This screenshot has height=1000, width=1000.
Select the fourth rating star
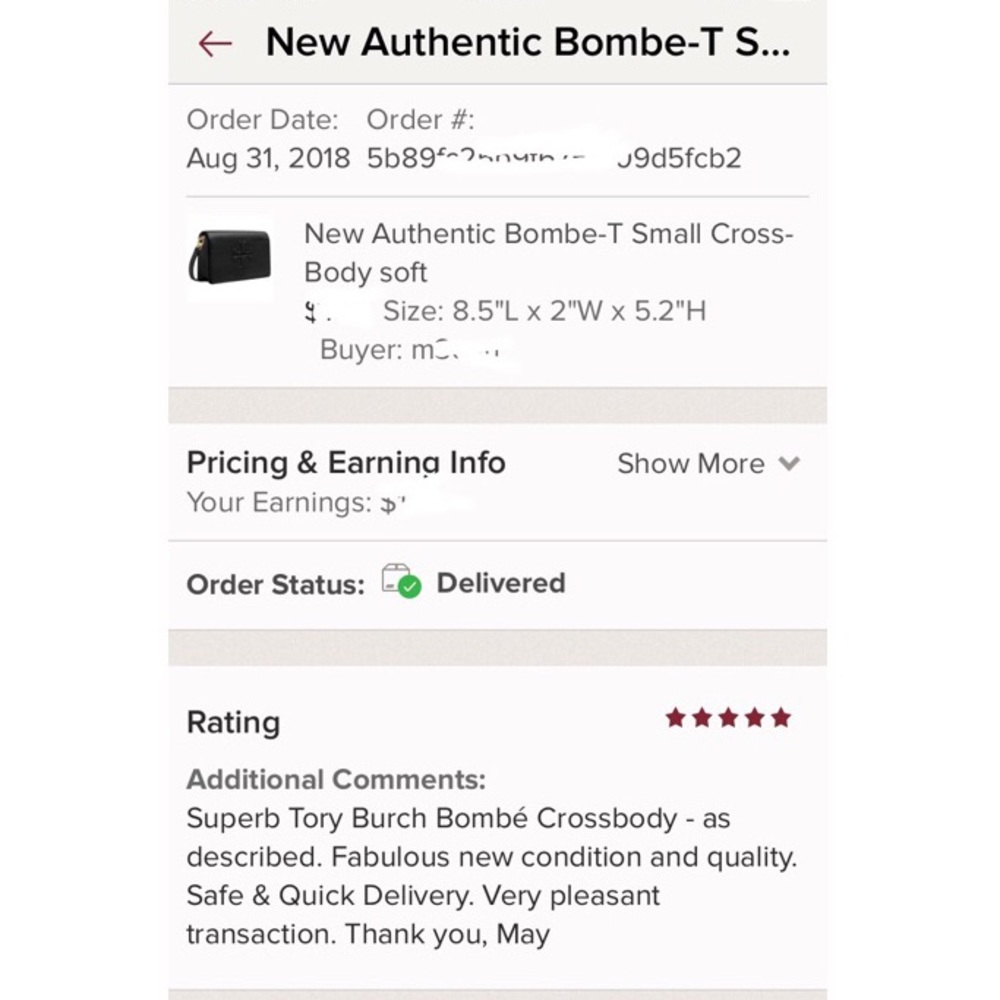[755, 716]
